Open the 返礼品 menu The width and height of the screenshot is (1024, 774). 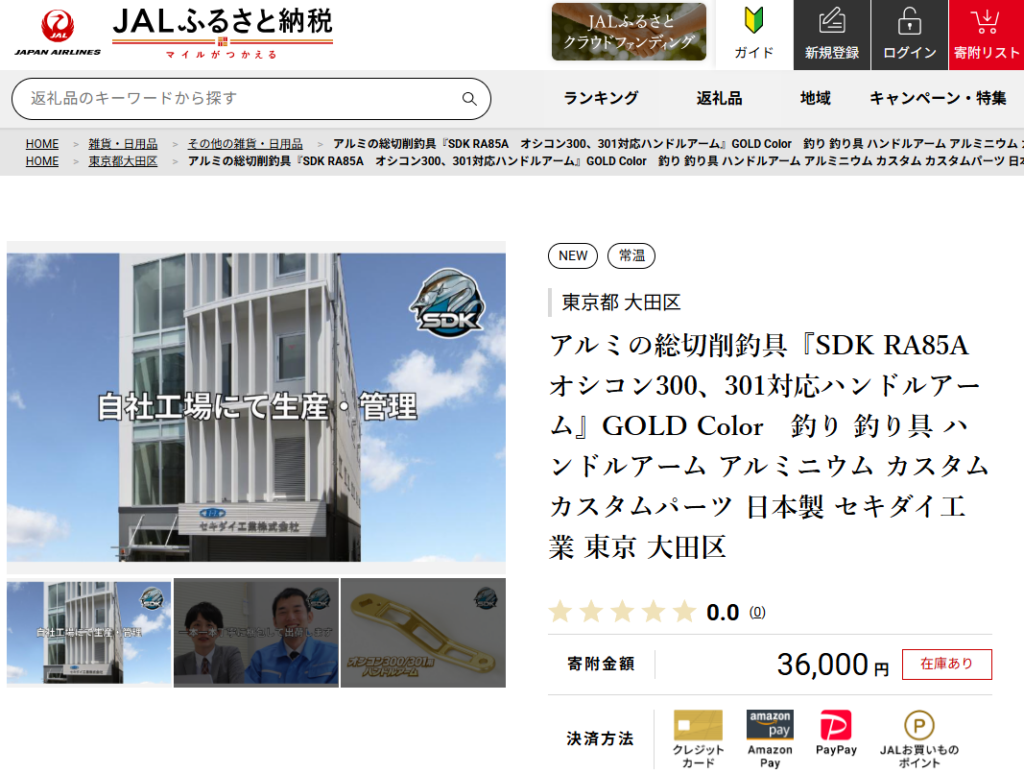point(719,98)
